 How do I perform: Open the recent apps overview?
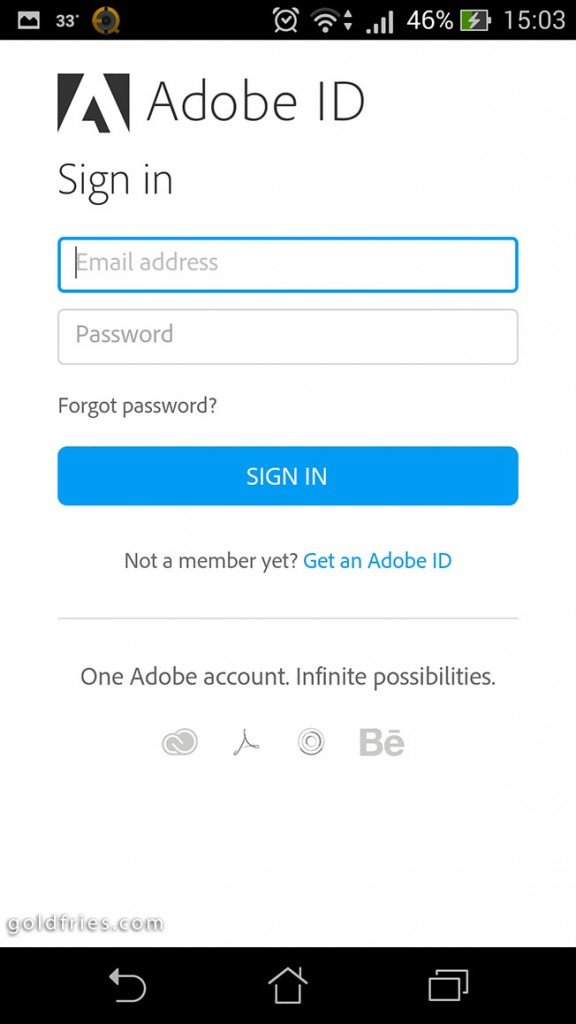(448, 985)
